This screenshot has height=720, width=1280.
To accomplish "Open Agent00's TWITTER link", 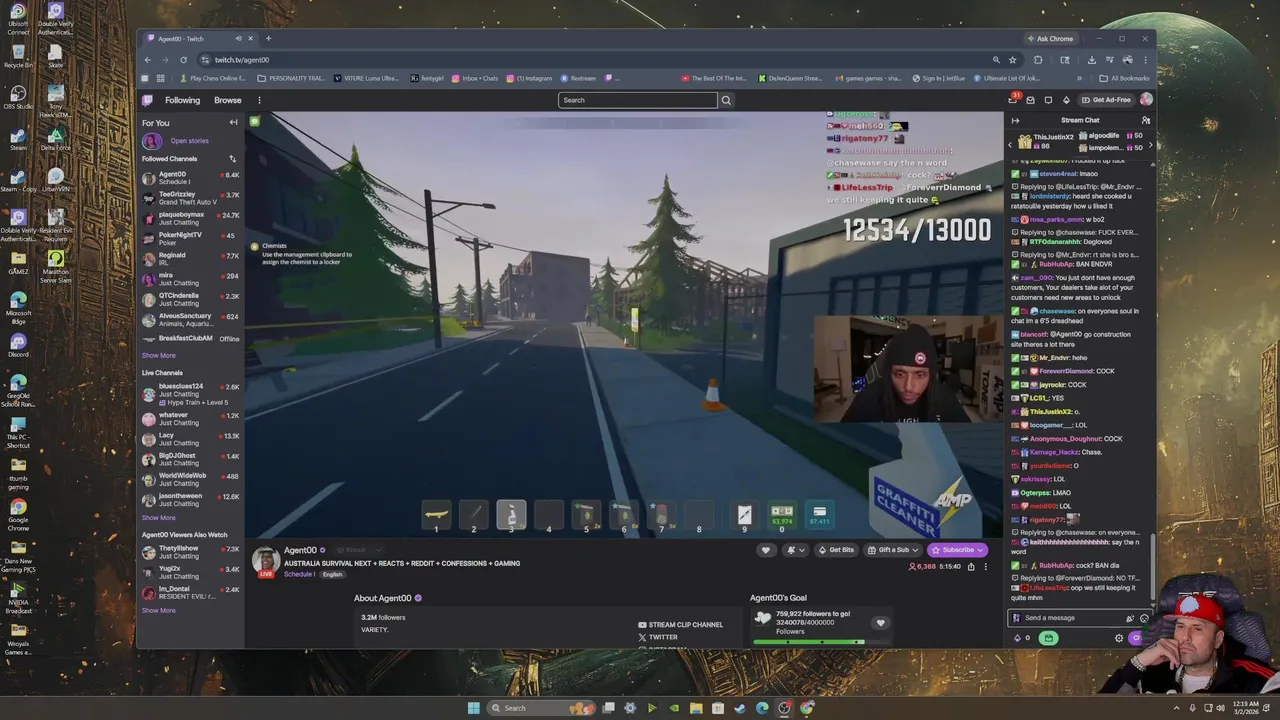I will click(x=658, y=637).
